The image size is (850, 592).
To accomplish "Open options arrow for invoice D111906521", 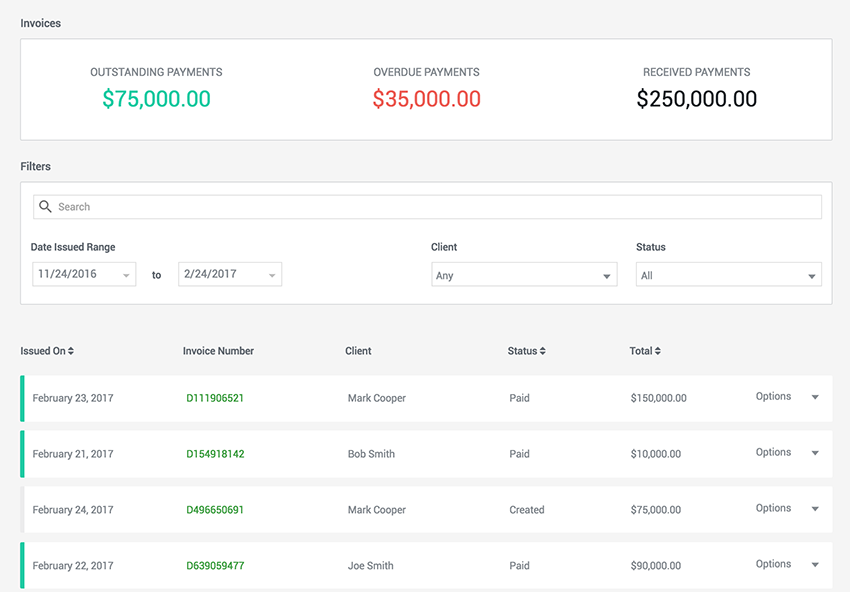I will click(x=815, y=397).
